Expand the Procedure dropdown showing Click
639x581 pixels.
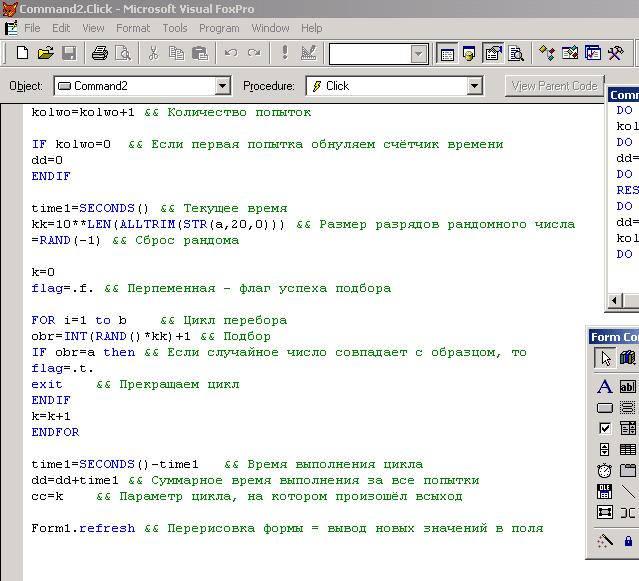[x=475, y=86]
